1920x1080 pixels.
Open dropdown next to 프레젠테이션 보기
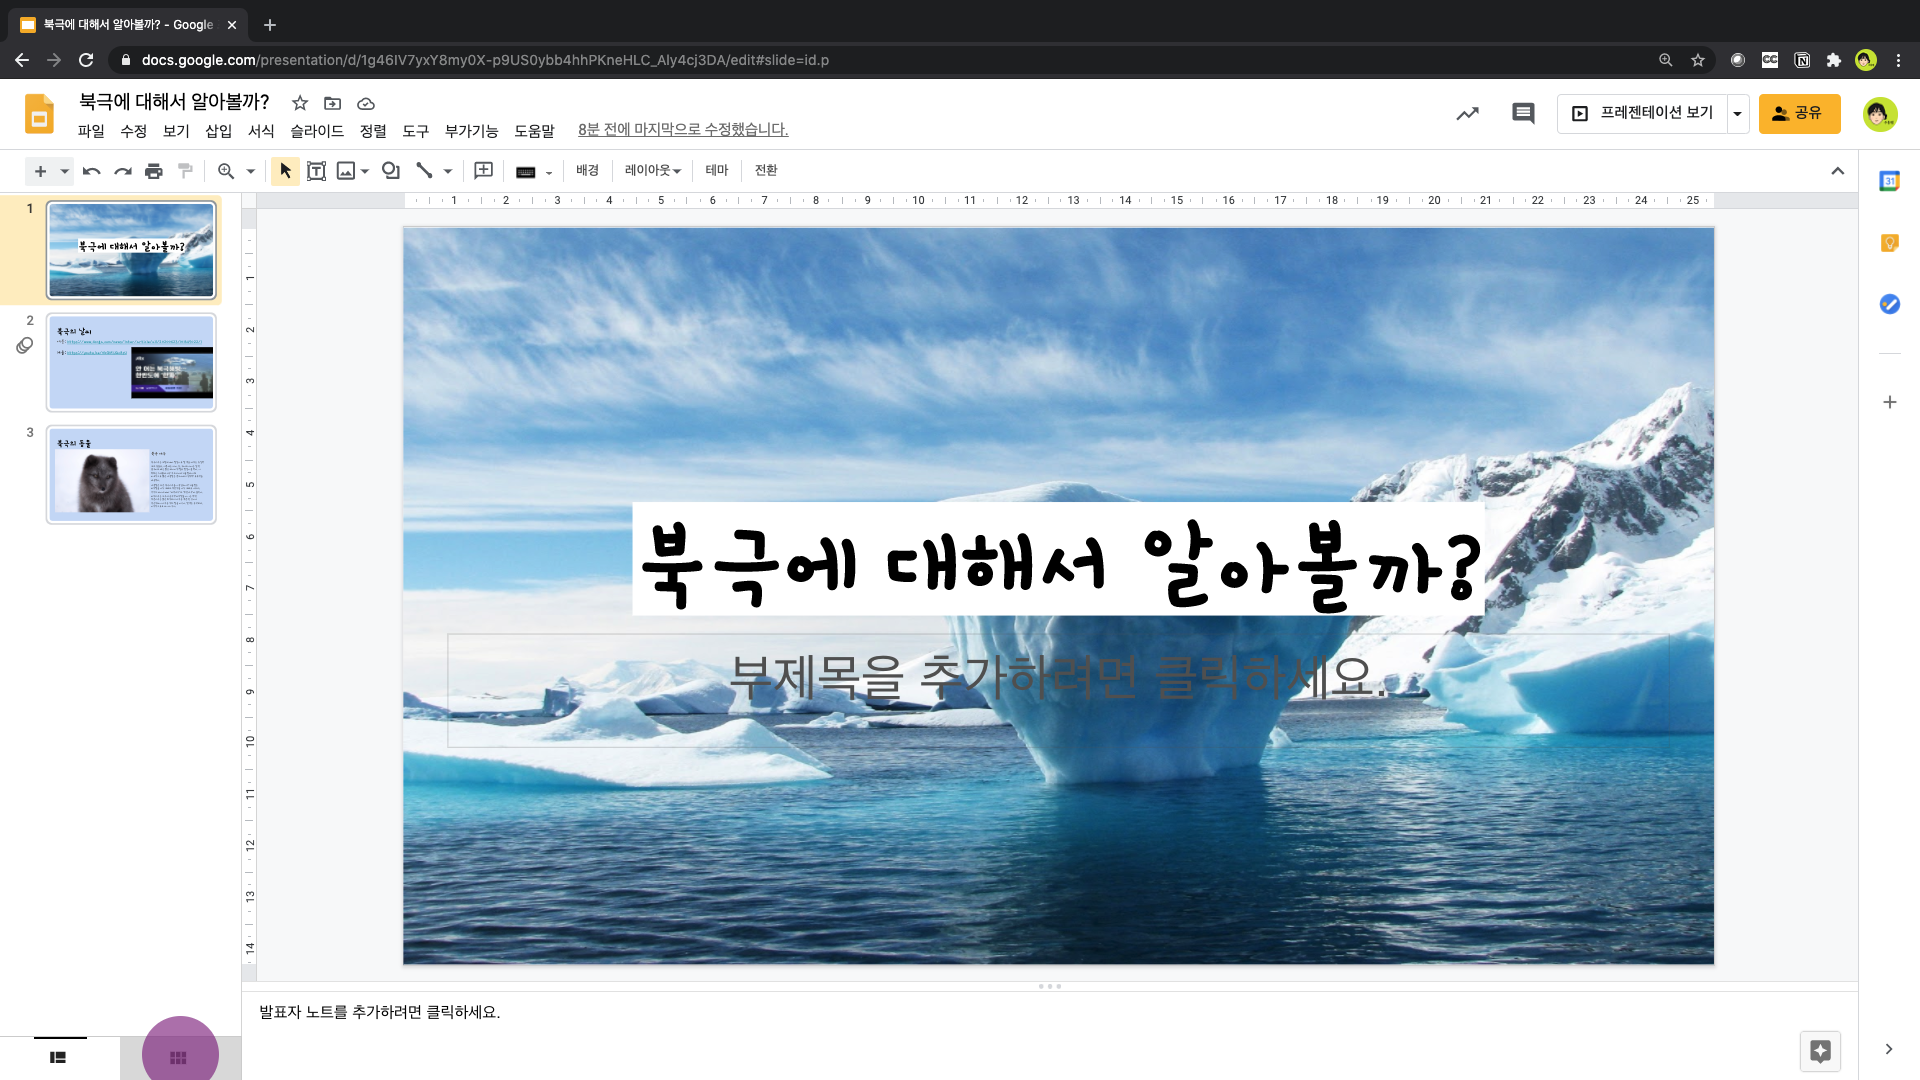click(1737, 114)
